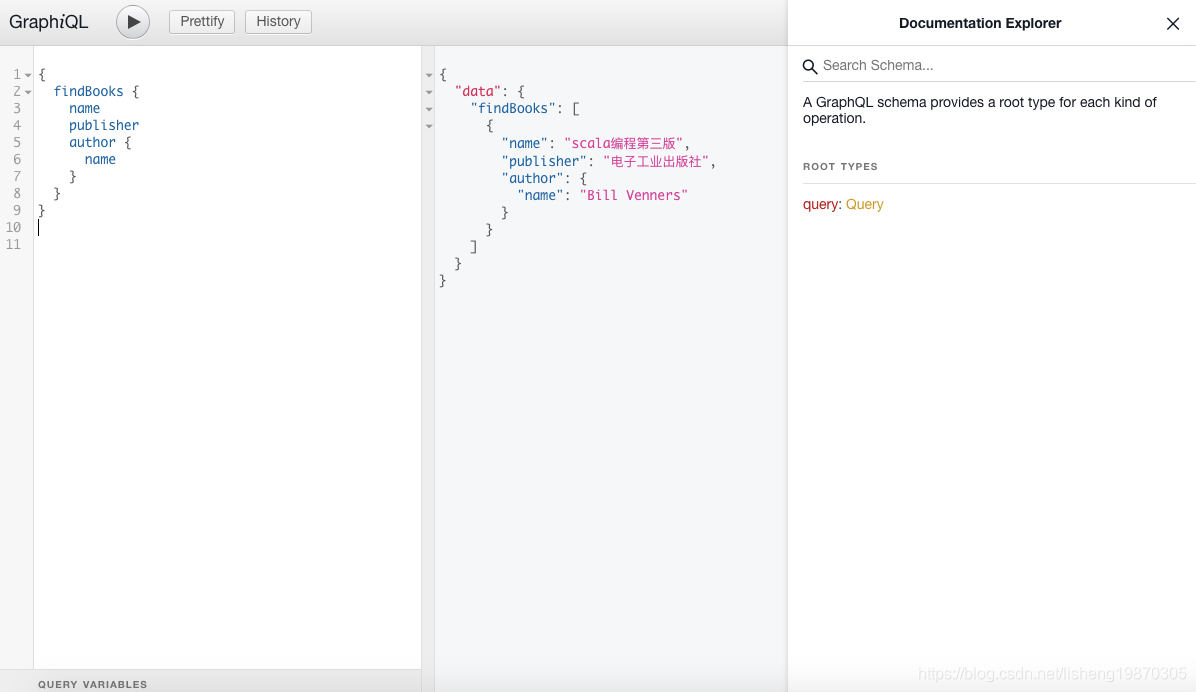Screen dimensions: 1196x692
Task: Click the Prettify button
Action: [201, 21]
